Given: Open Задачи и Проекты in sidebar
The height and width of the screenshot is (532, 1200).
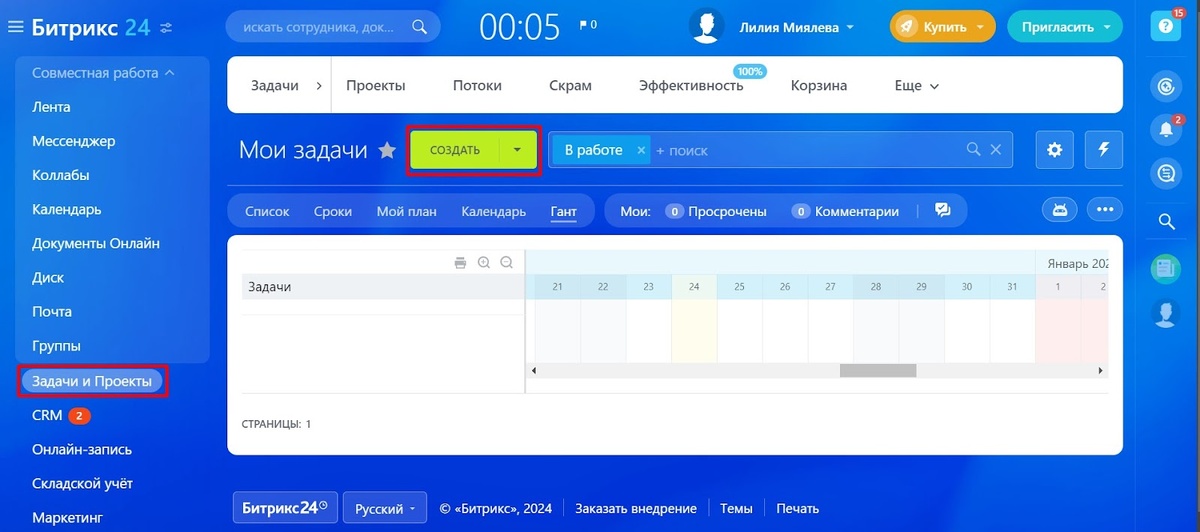Looking at the screenshot, I should click(x=92, y=381).
